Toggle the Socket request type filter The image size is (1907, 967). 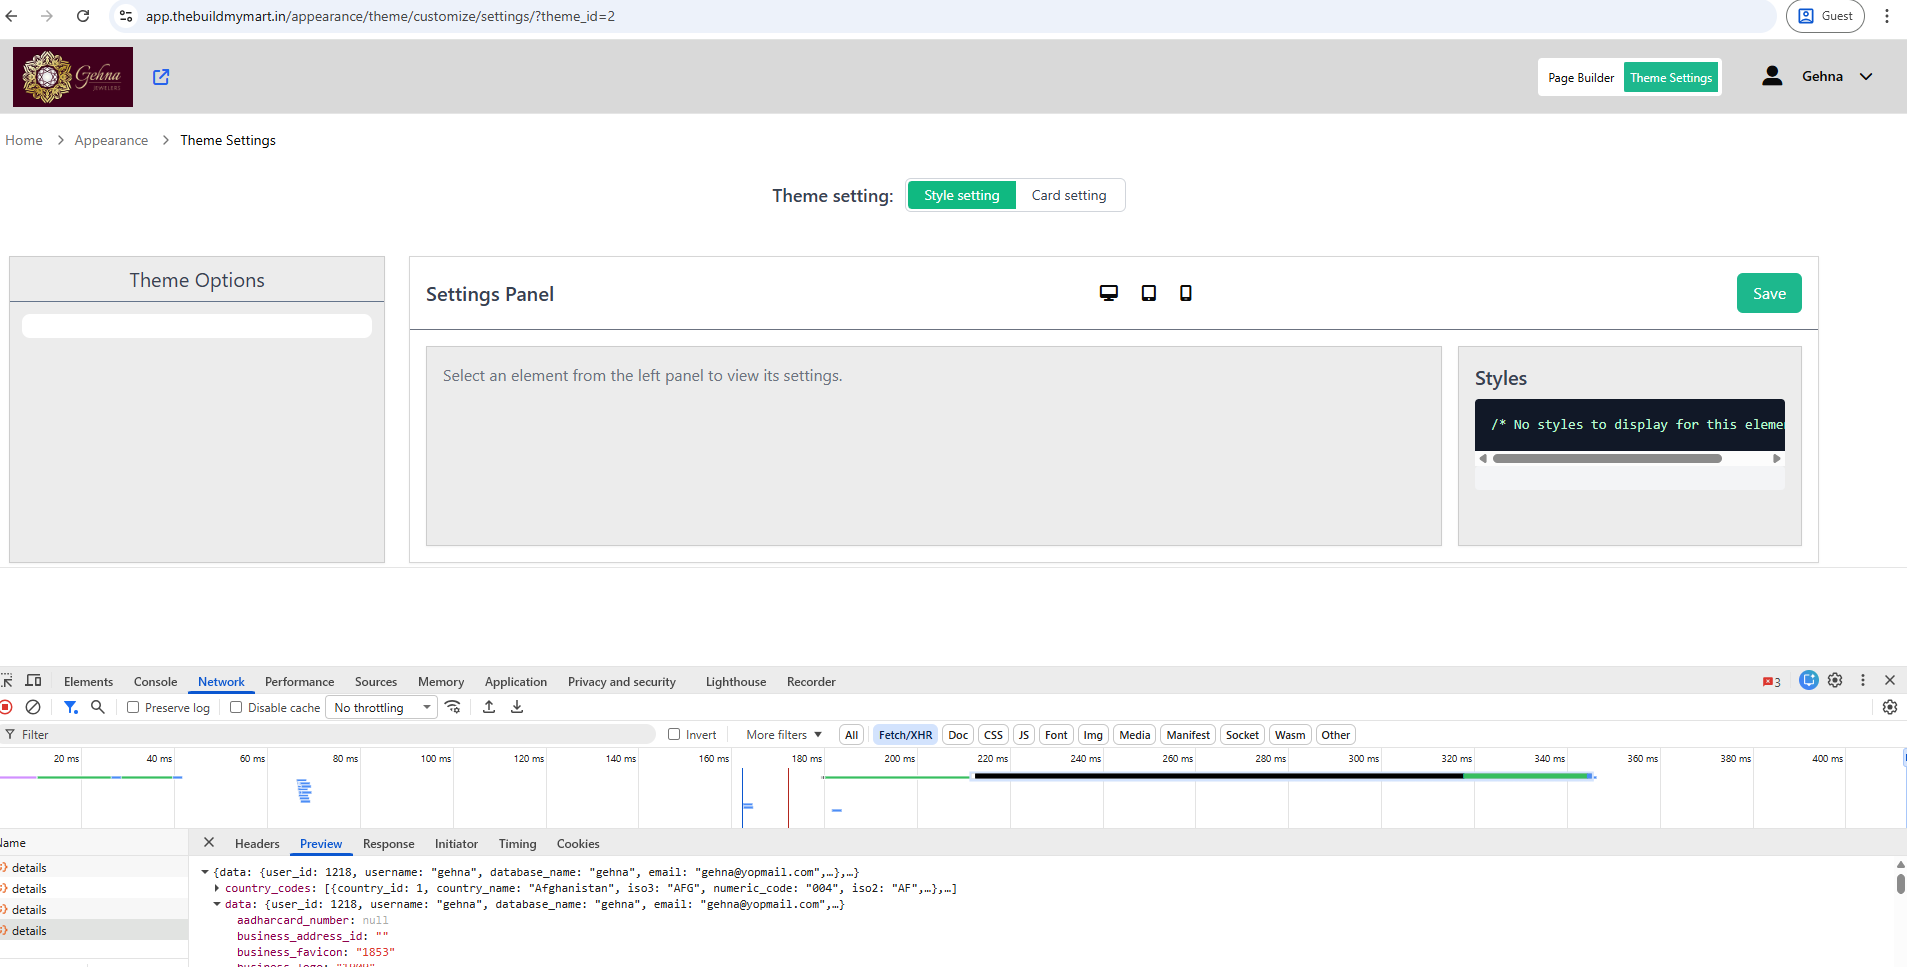pos(1242,735)
